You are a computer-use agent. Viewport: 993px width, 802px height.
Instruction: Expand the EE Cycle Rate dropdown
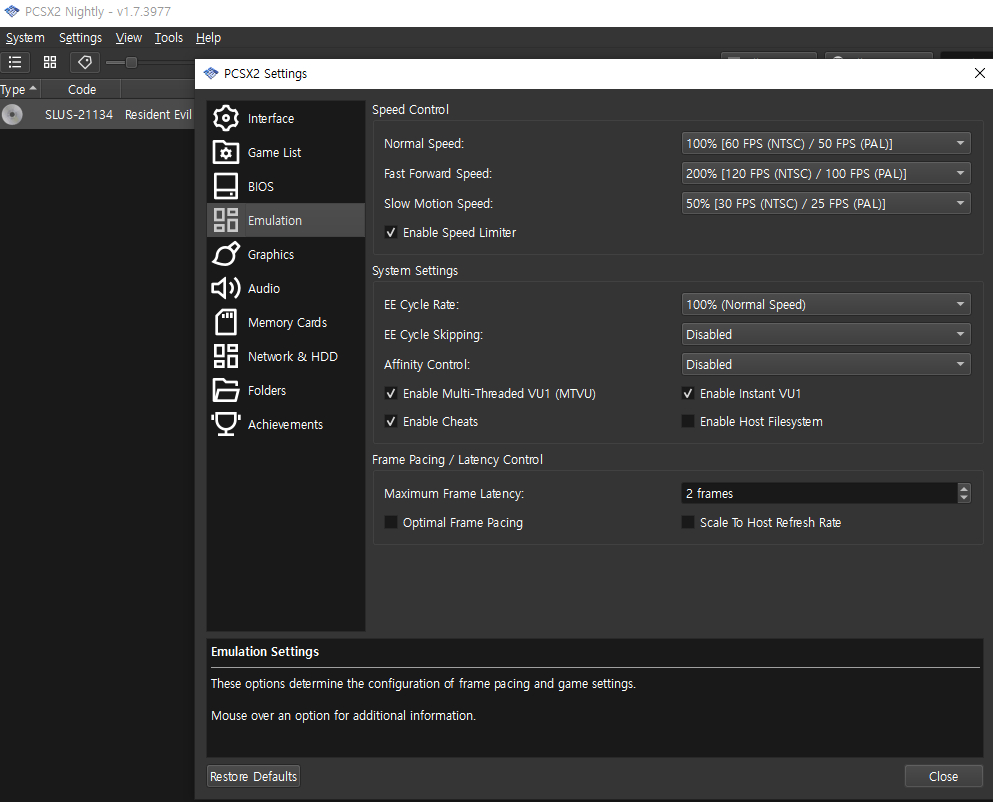click(826, 304)
